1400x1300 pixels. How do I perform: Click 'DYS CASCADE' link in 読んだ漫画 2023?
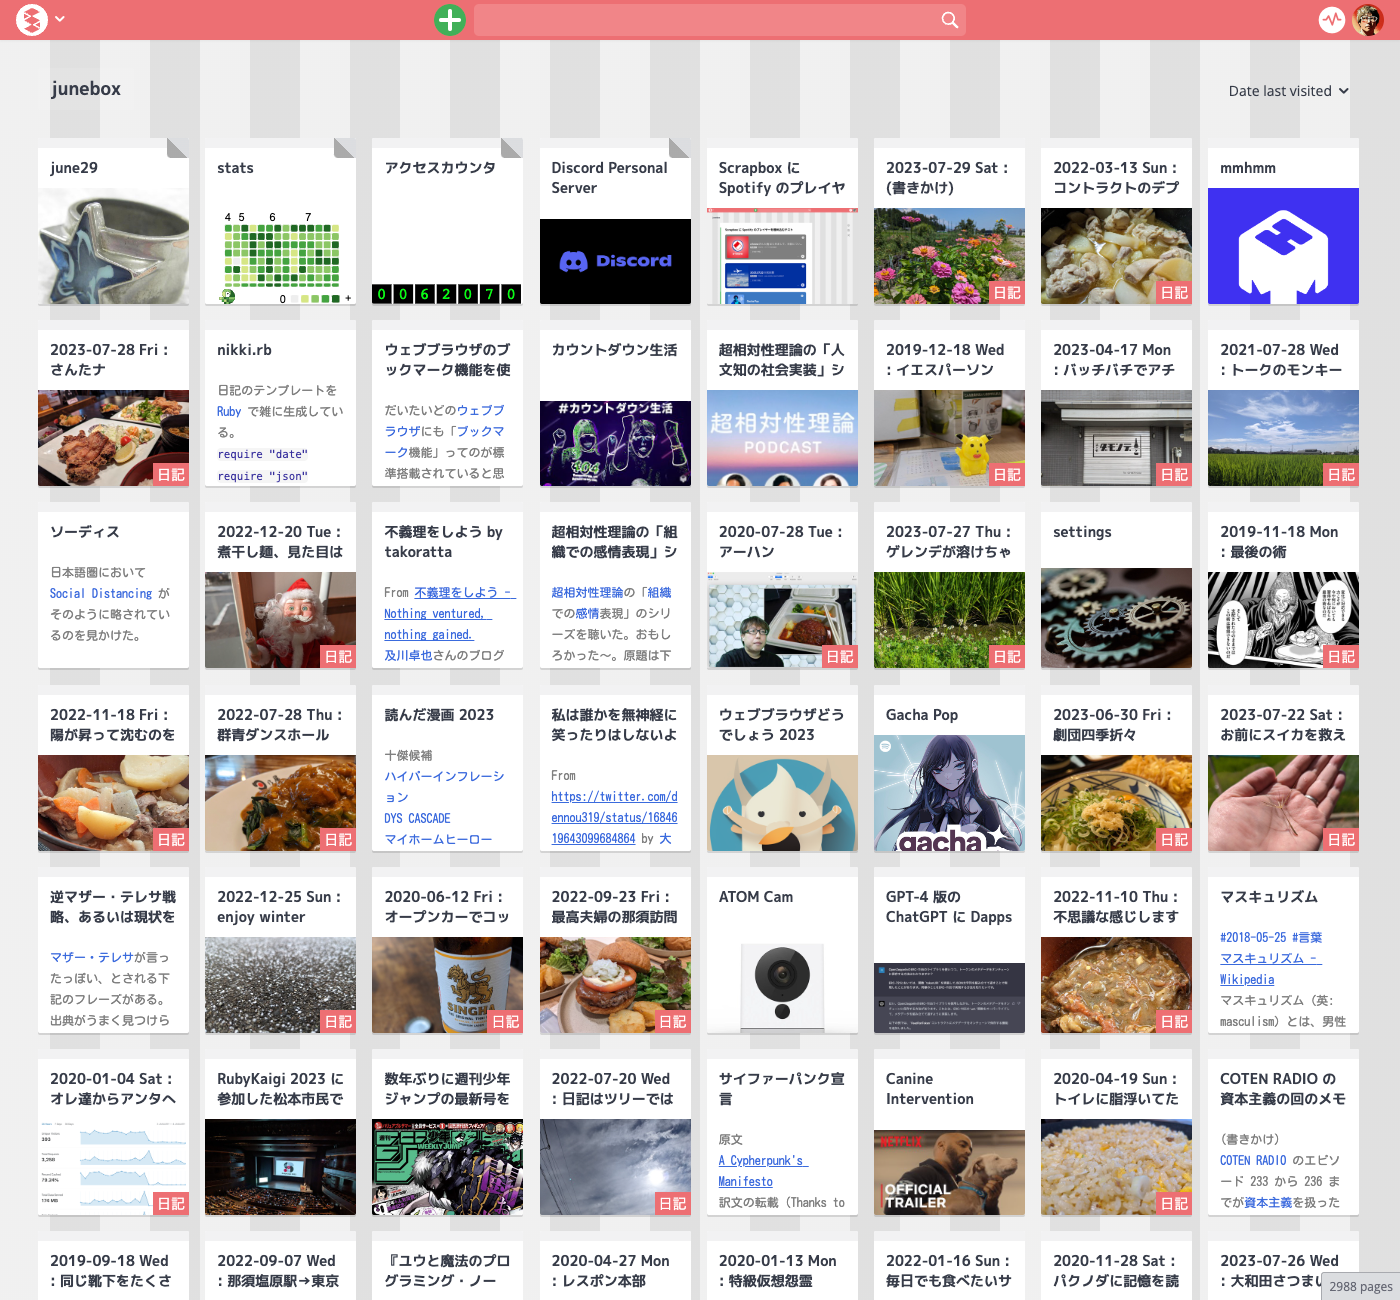pos(417,818)
